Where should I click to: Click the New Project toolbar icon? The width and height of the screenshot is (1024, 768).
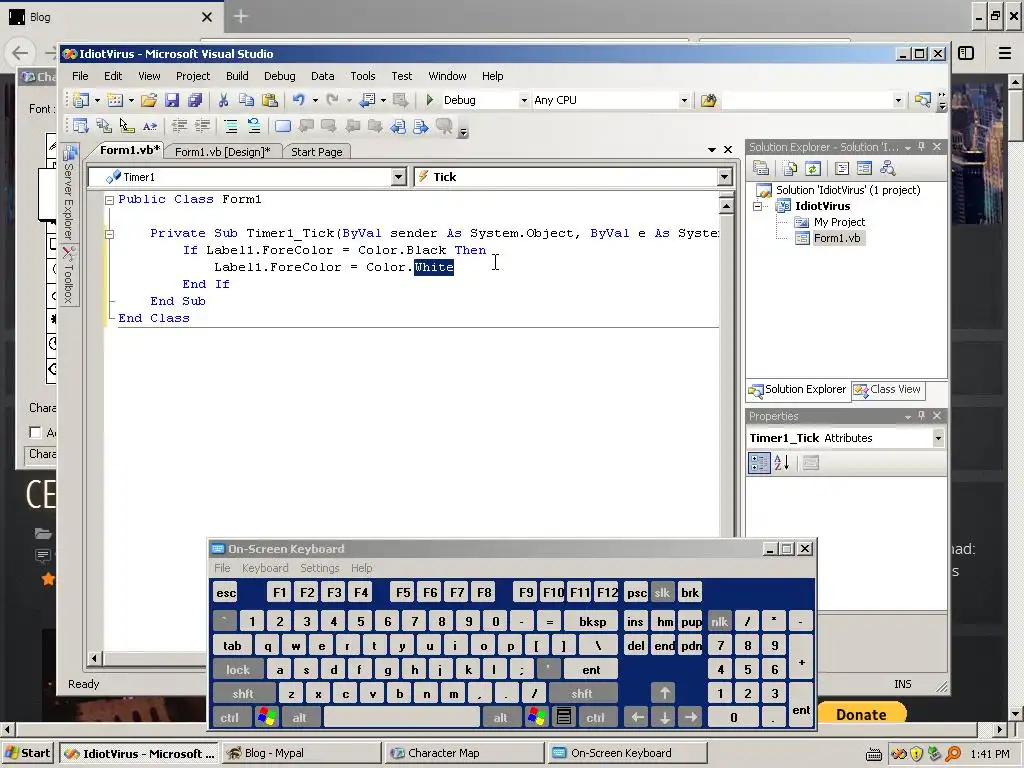[80, 100]
